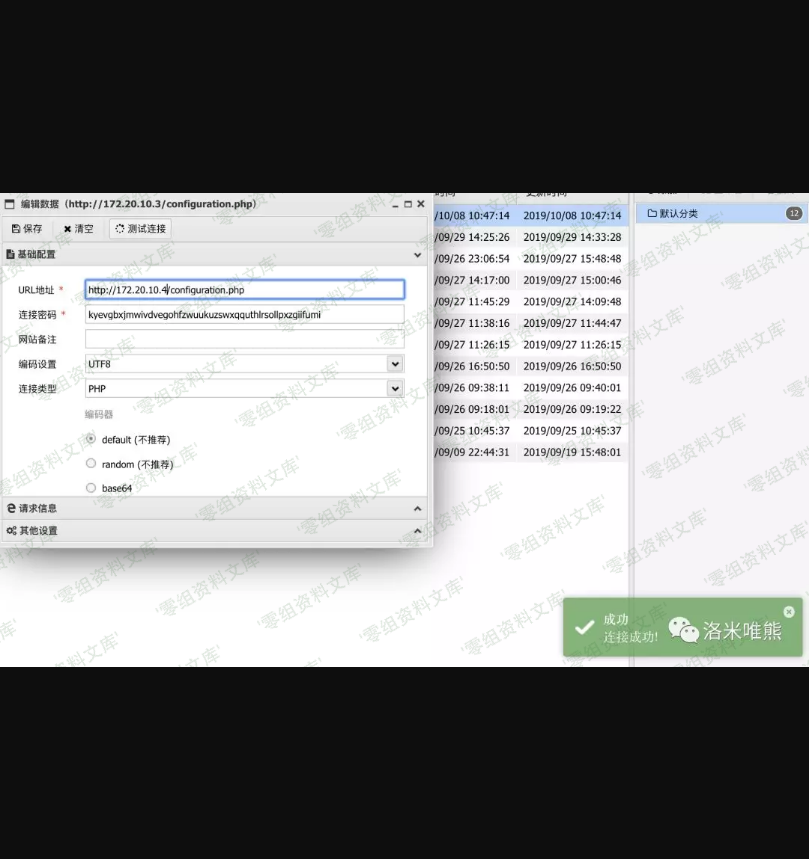Click the 保存 (Save) button
The image size is (809, 859).
tap(27, 229)
